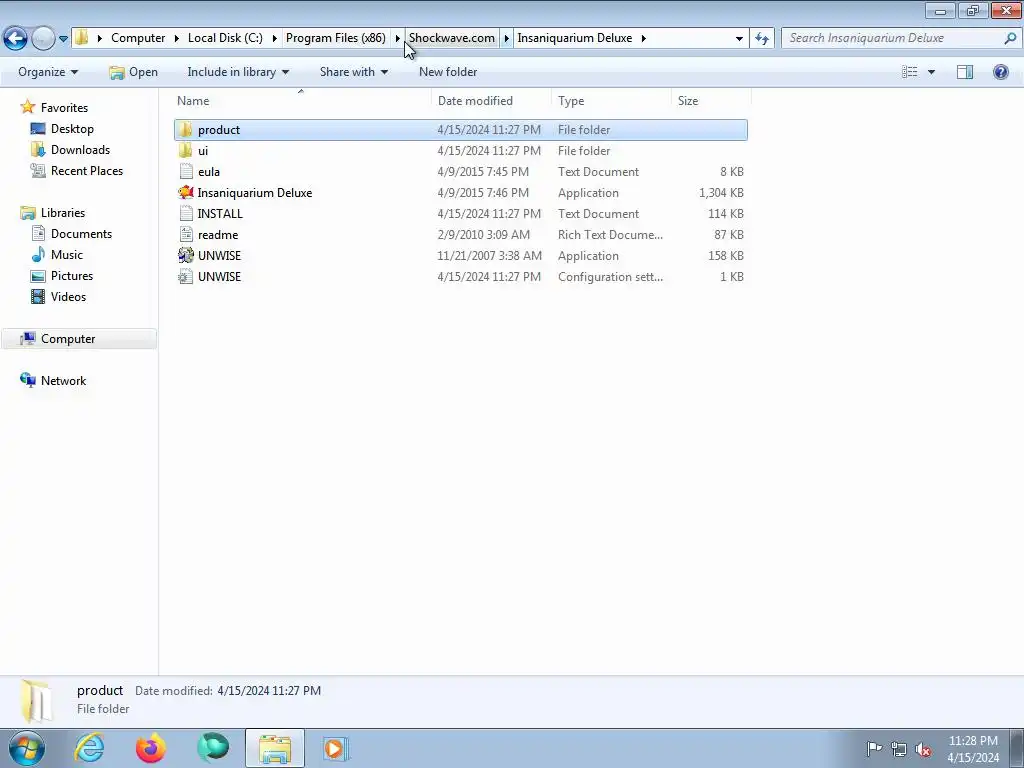
Task: Click the Favorites star in sidebar
Action: tap(27, 107)
